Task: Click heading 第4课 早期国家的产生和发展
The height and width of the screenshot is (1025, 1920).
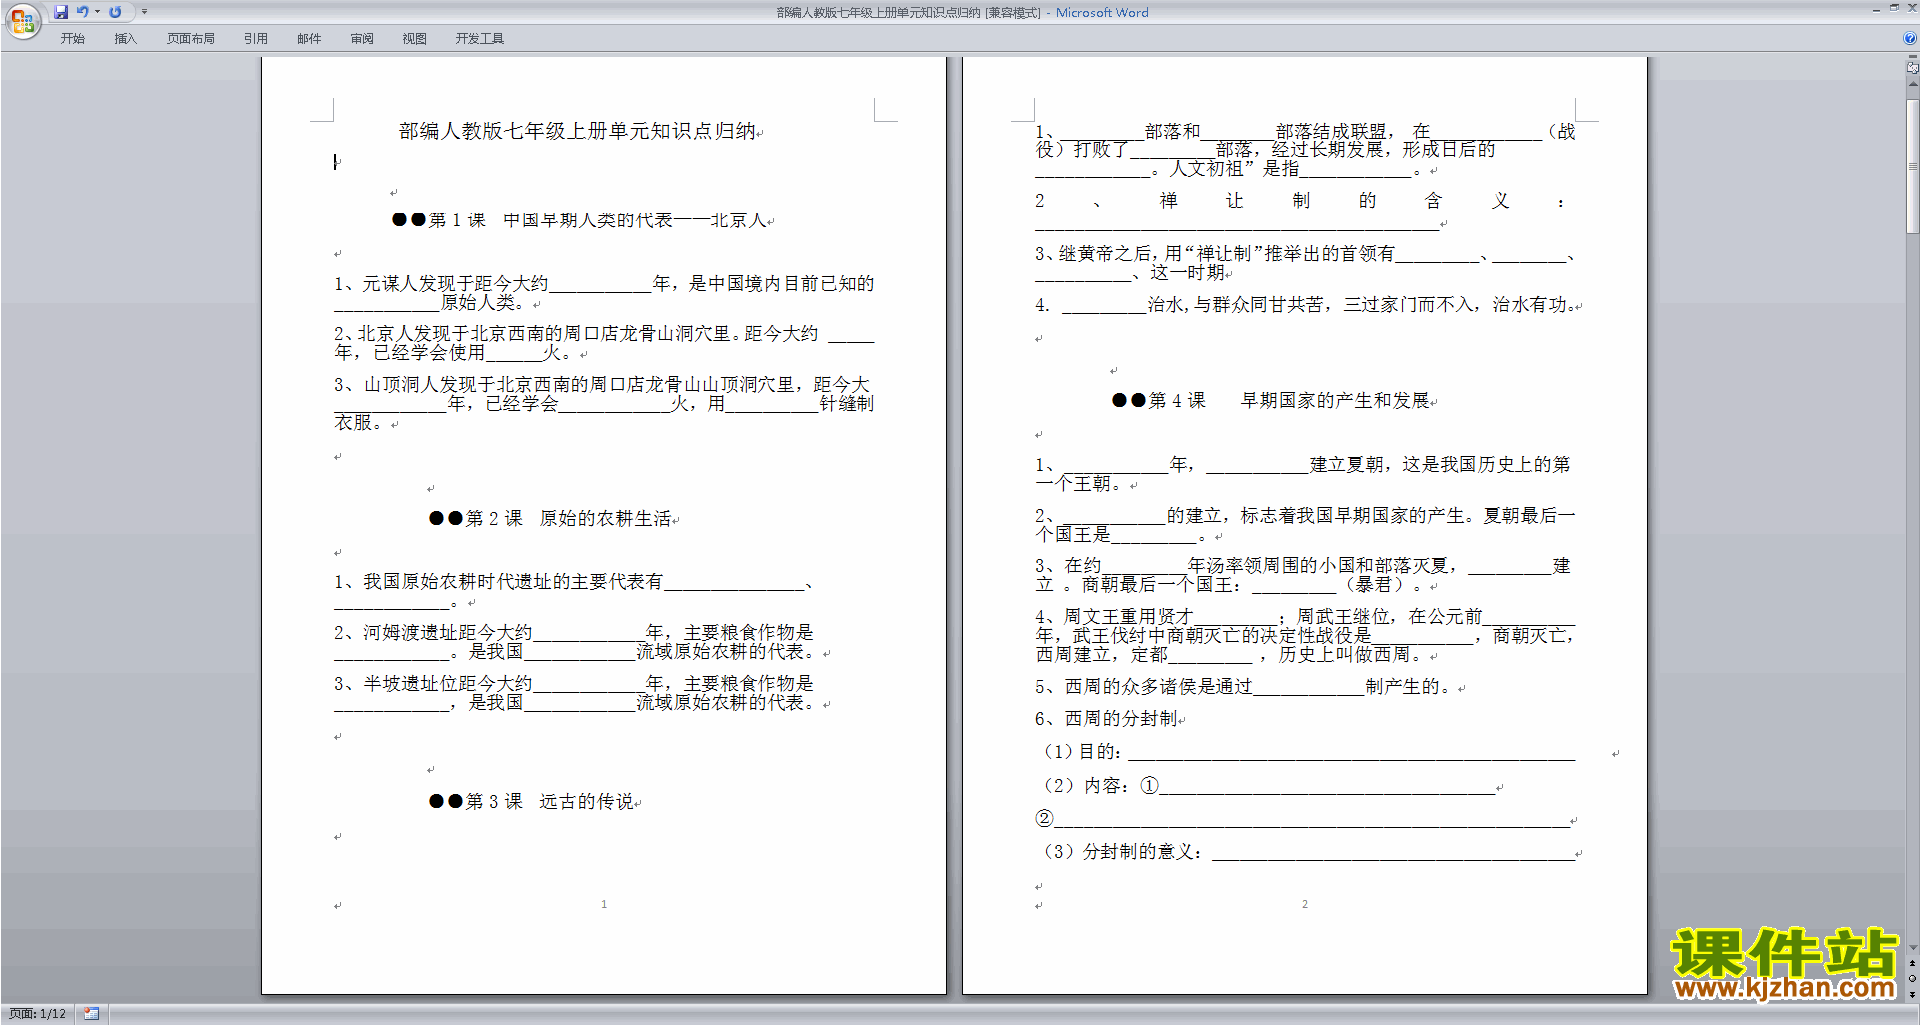Action: tap(1271, 400)
